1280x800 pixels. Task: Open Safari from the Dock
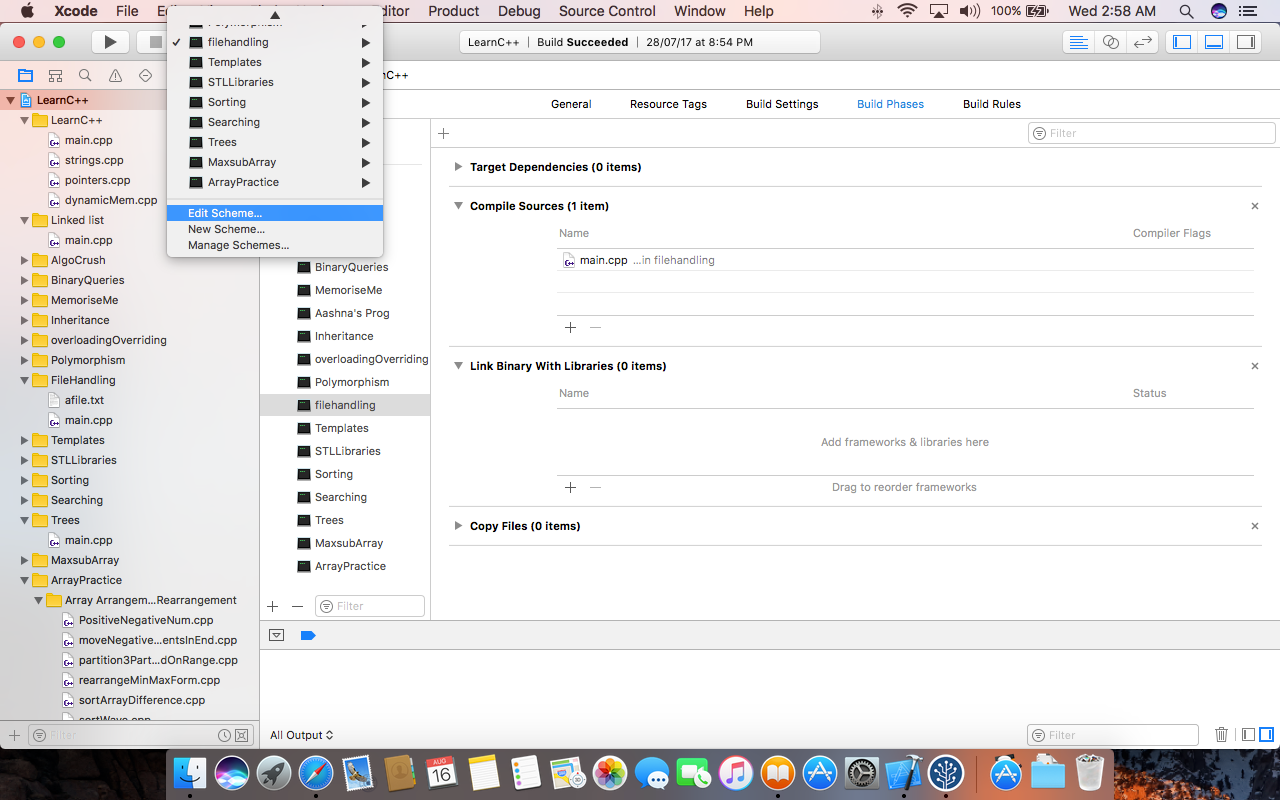click(x=316, y=773)
